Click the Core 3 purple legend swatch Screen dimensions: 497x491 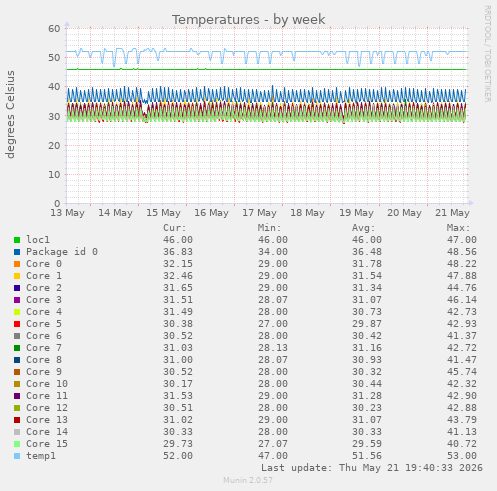click(x=17, y=300)
